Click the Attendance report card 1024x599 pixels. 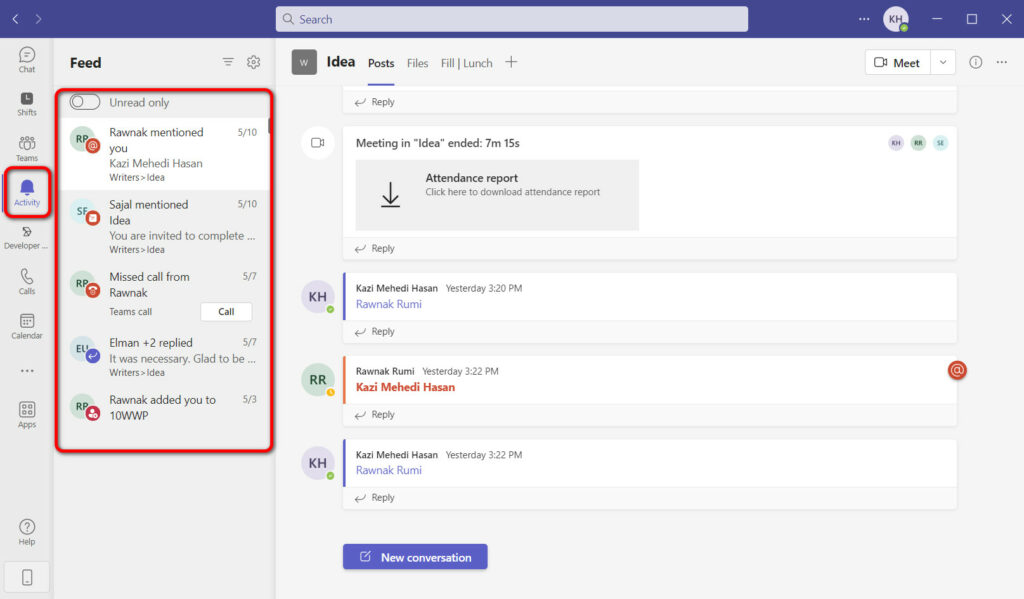coord(497,195)
